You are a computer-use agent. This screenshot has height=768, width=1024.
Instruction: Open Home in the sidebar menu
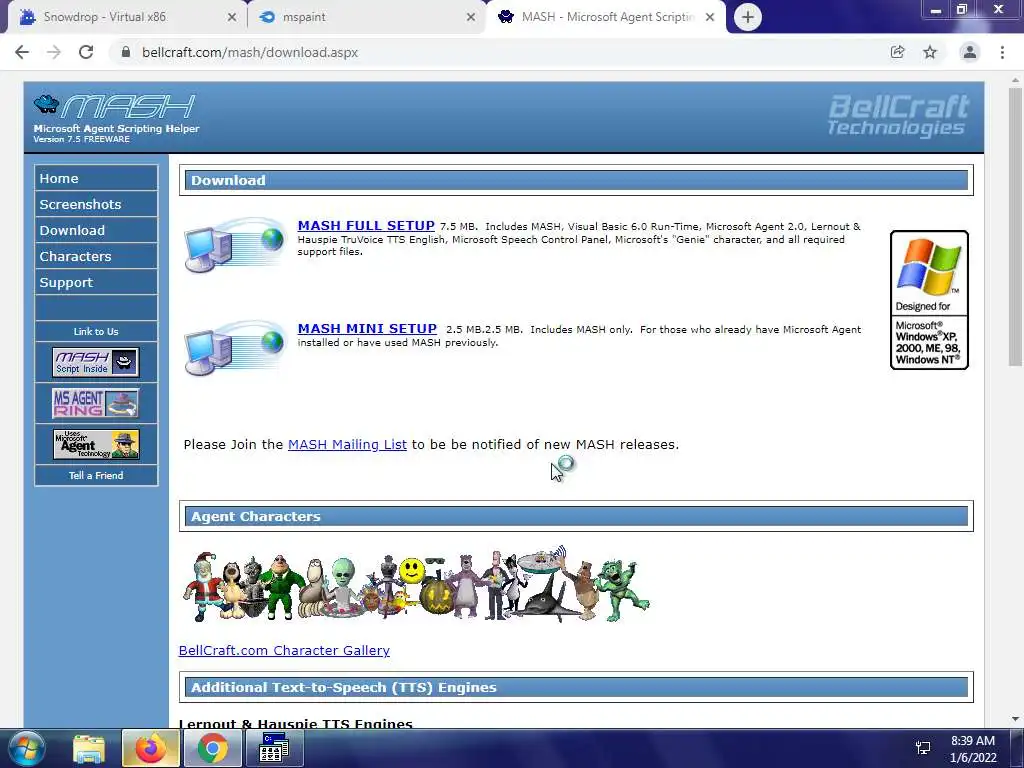[x=96, y=178]
